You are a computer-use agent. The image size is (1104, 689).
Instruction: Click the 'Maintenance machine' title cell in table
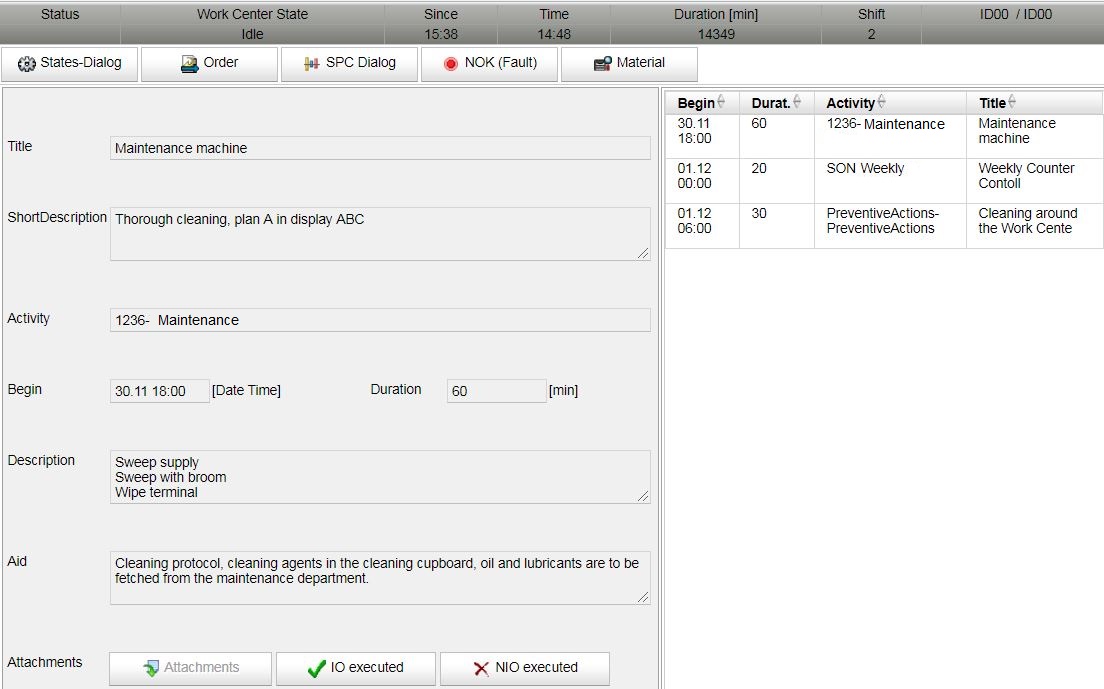1034,136
